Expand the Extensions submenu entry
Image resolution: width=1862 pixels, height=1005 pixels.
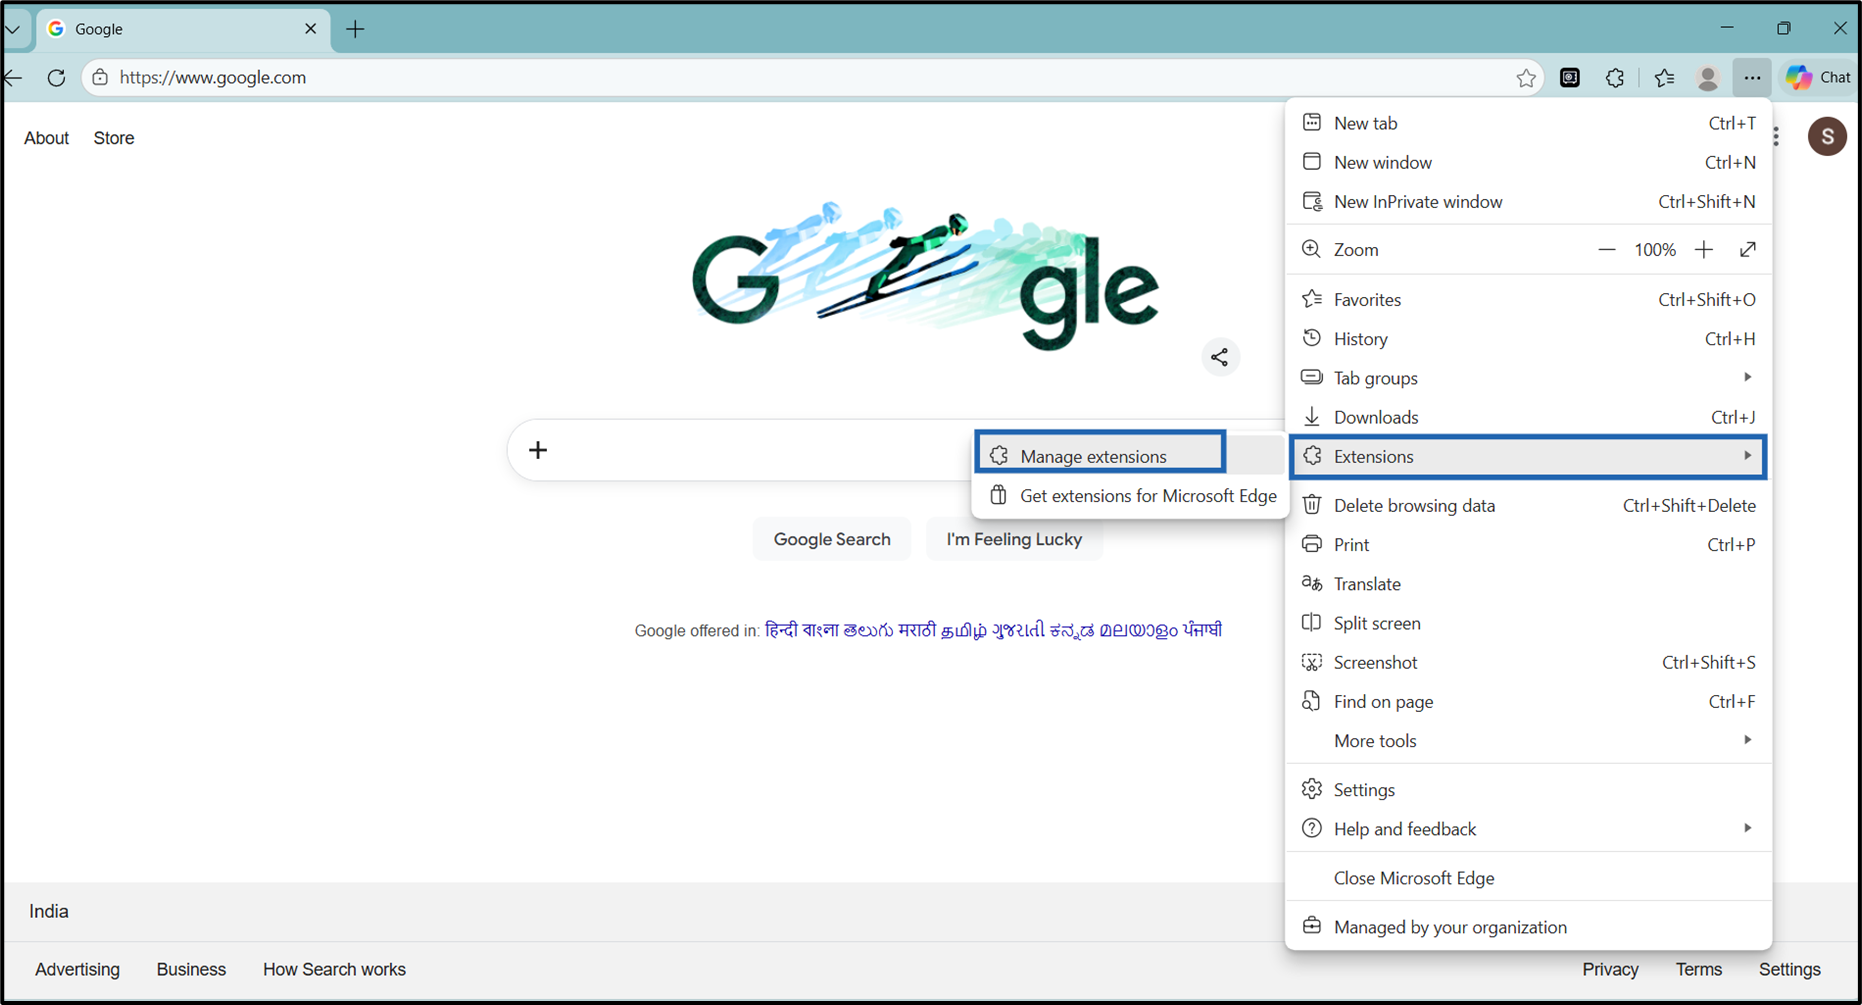pos(1528,456)
